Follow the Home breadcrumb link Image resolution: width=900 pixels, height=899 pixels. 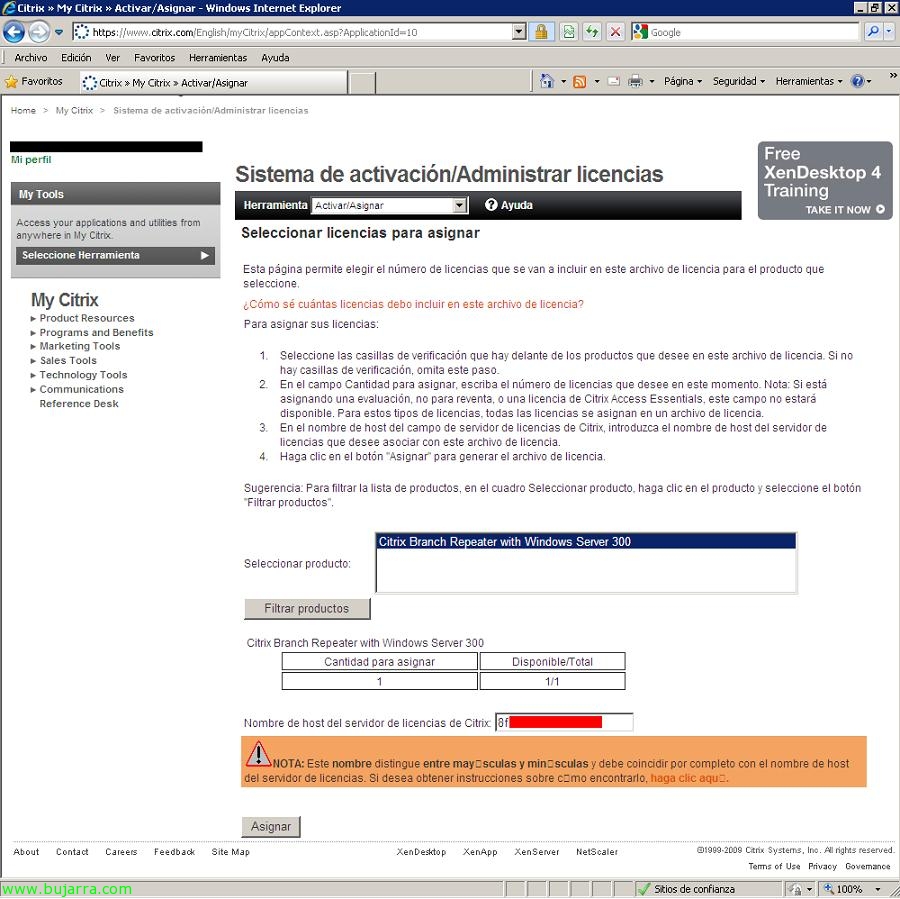[x=23, y=110]
